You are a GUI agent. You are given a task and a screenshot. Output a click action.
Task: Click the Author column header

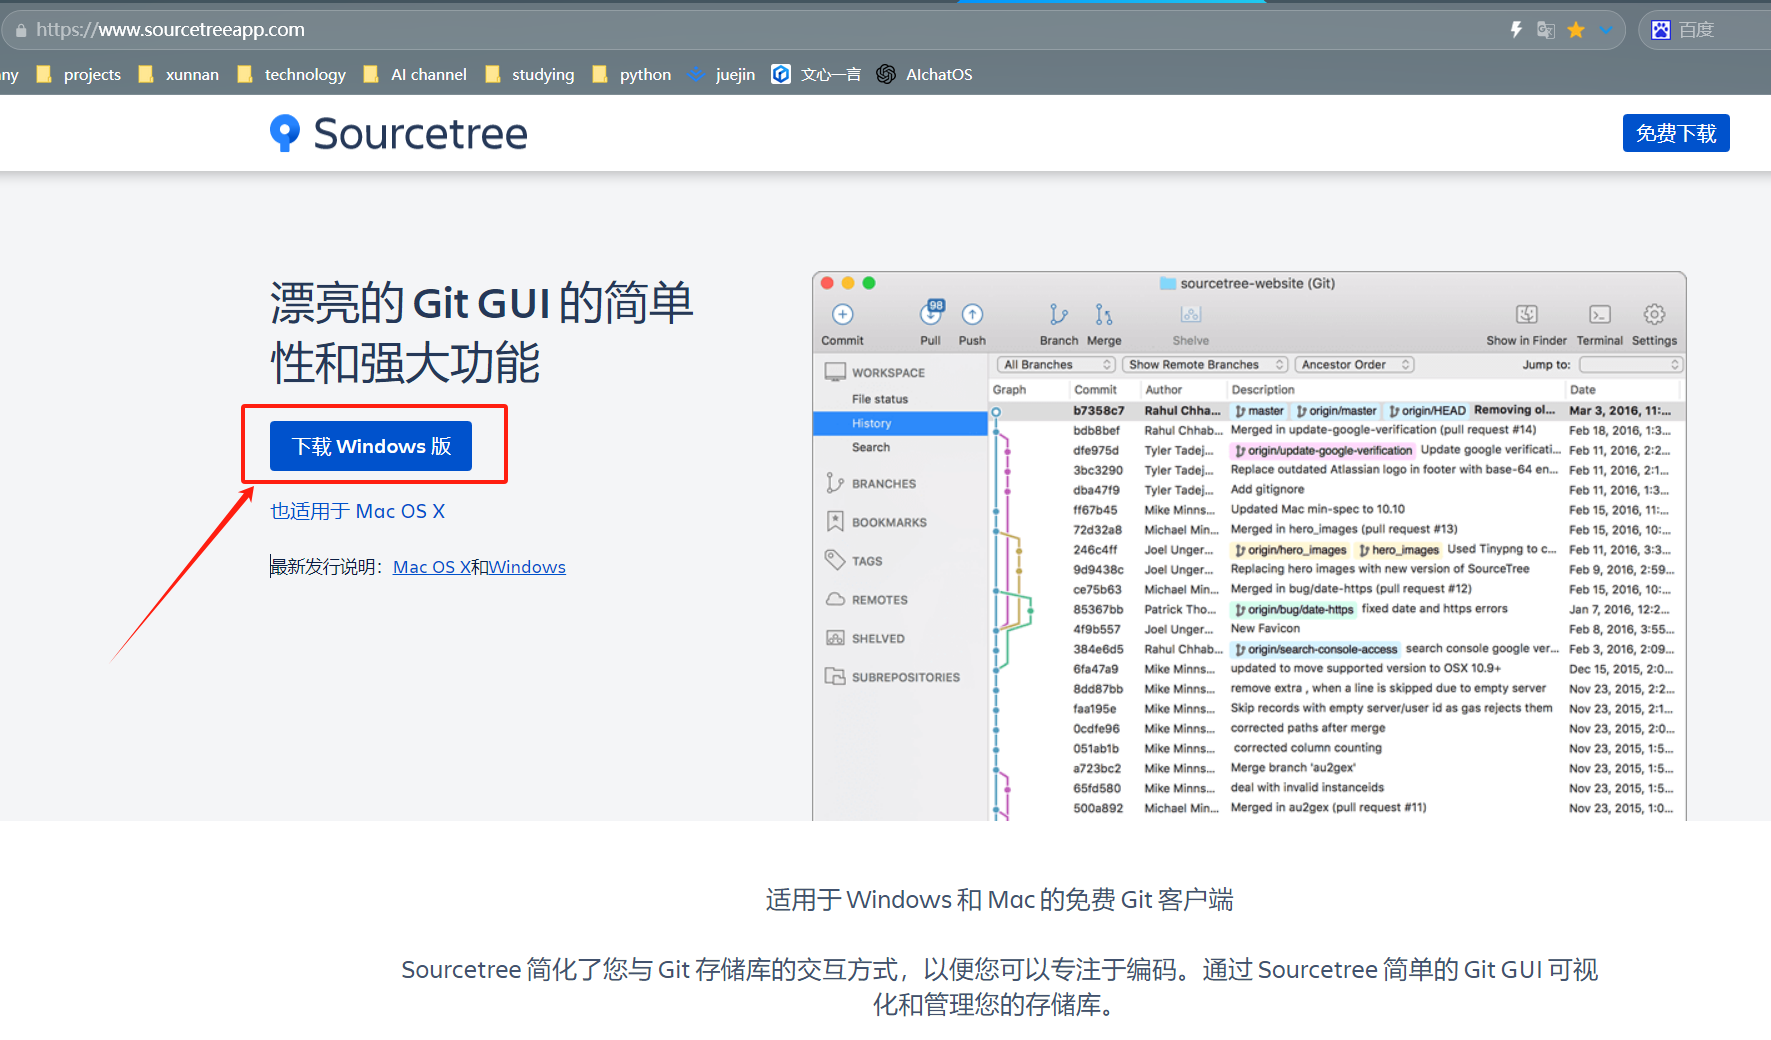coord(1163,390)
